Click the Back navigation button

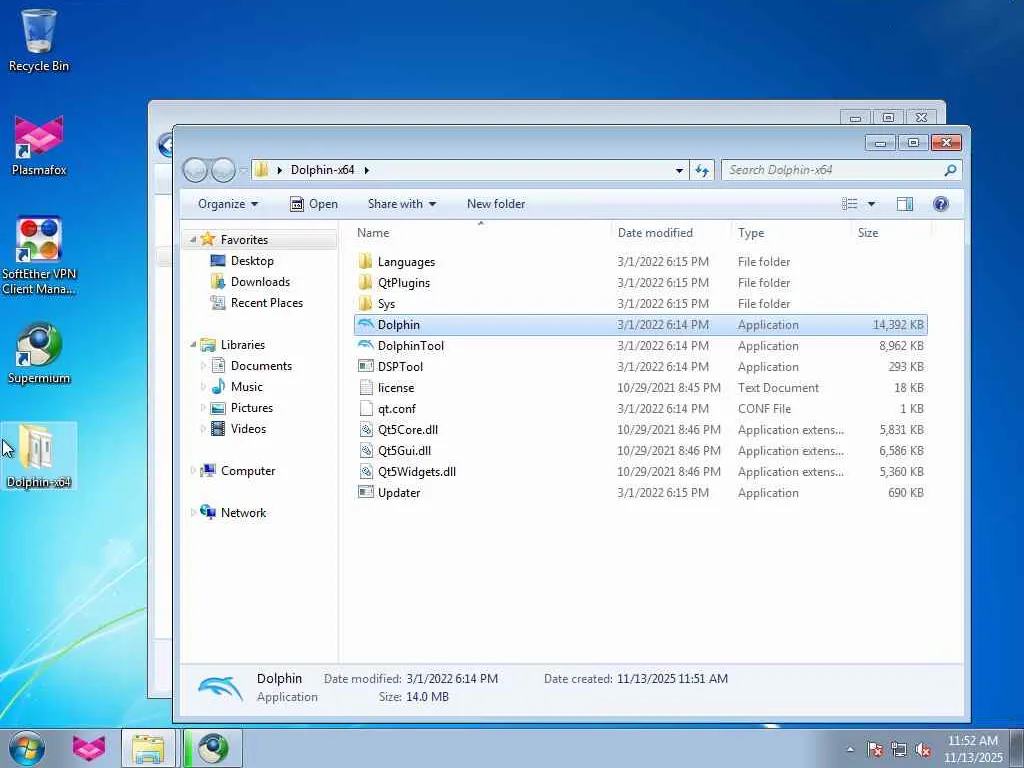click(195, 170)
